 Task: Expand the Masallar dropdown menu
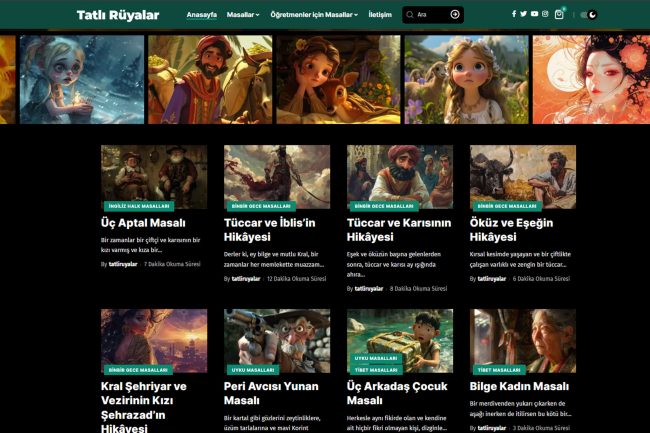click(243, 15)
